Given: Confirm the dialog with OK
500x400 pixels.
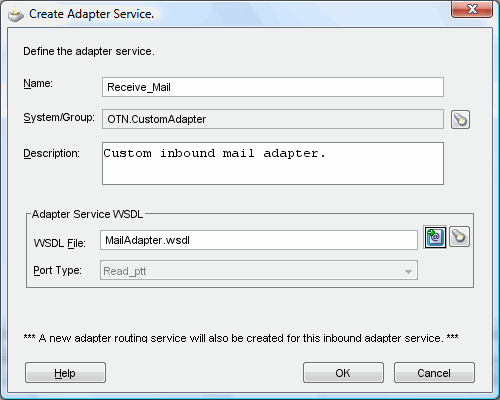Looking at the screenshot, I should pyautogui.click(x=343, y=373).
